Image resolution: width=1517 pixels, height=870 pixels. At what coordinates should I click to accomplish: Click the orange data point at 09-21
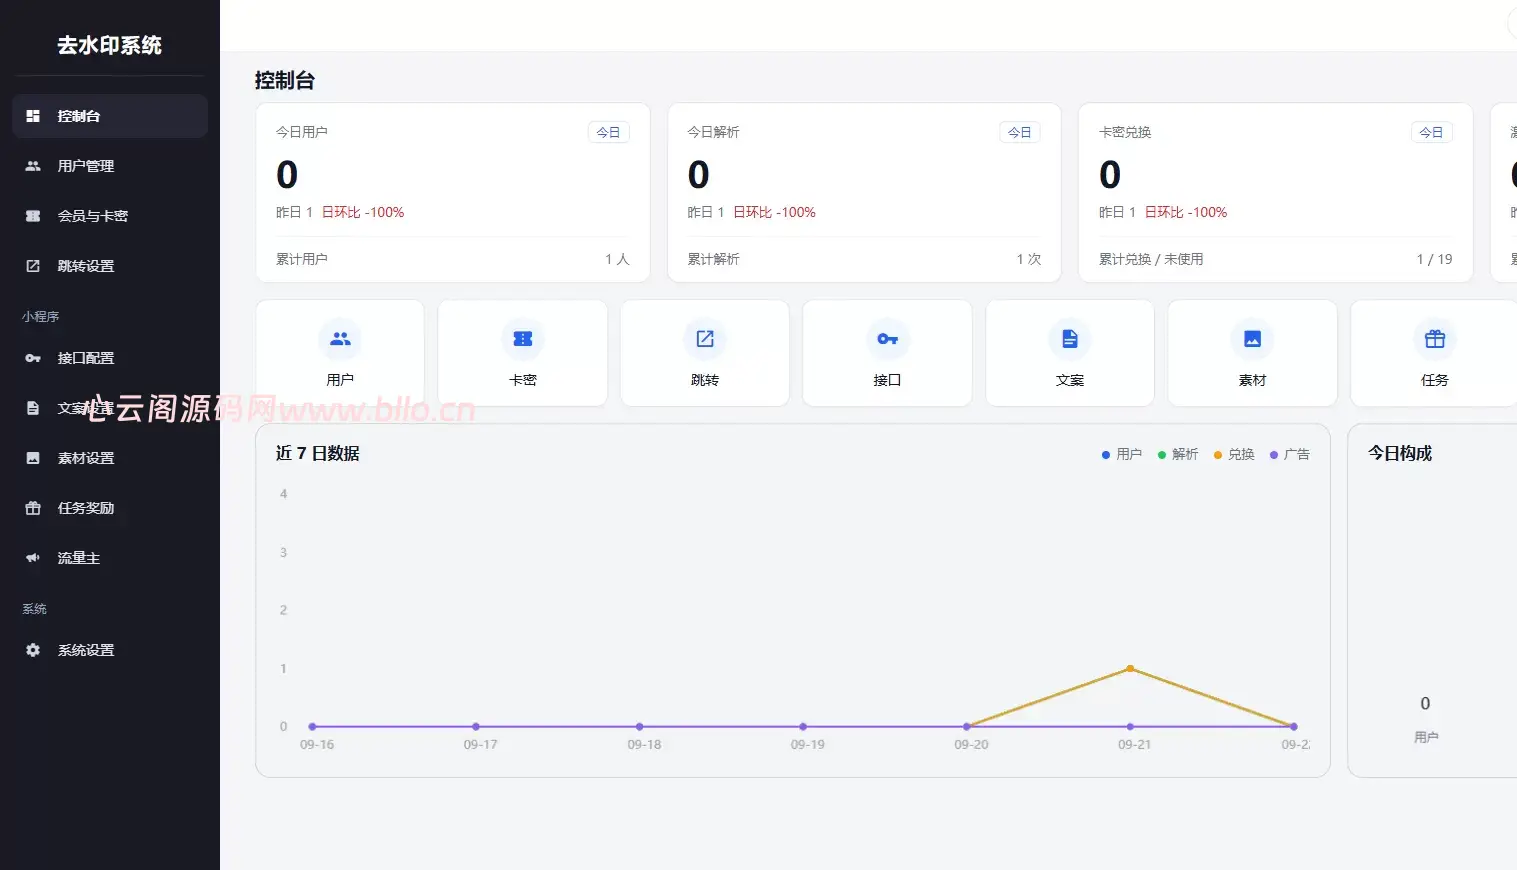[1130, 668]
